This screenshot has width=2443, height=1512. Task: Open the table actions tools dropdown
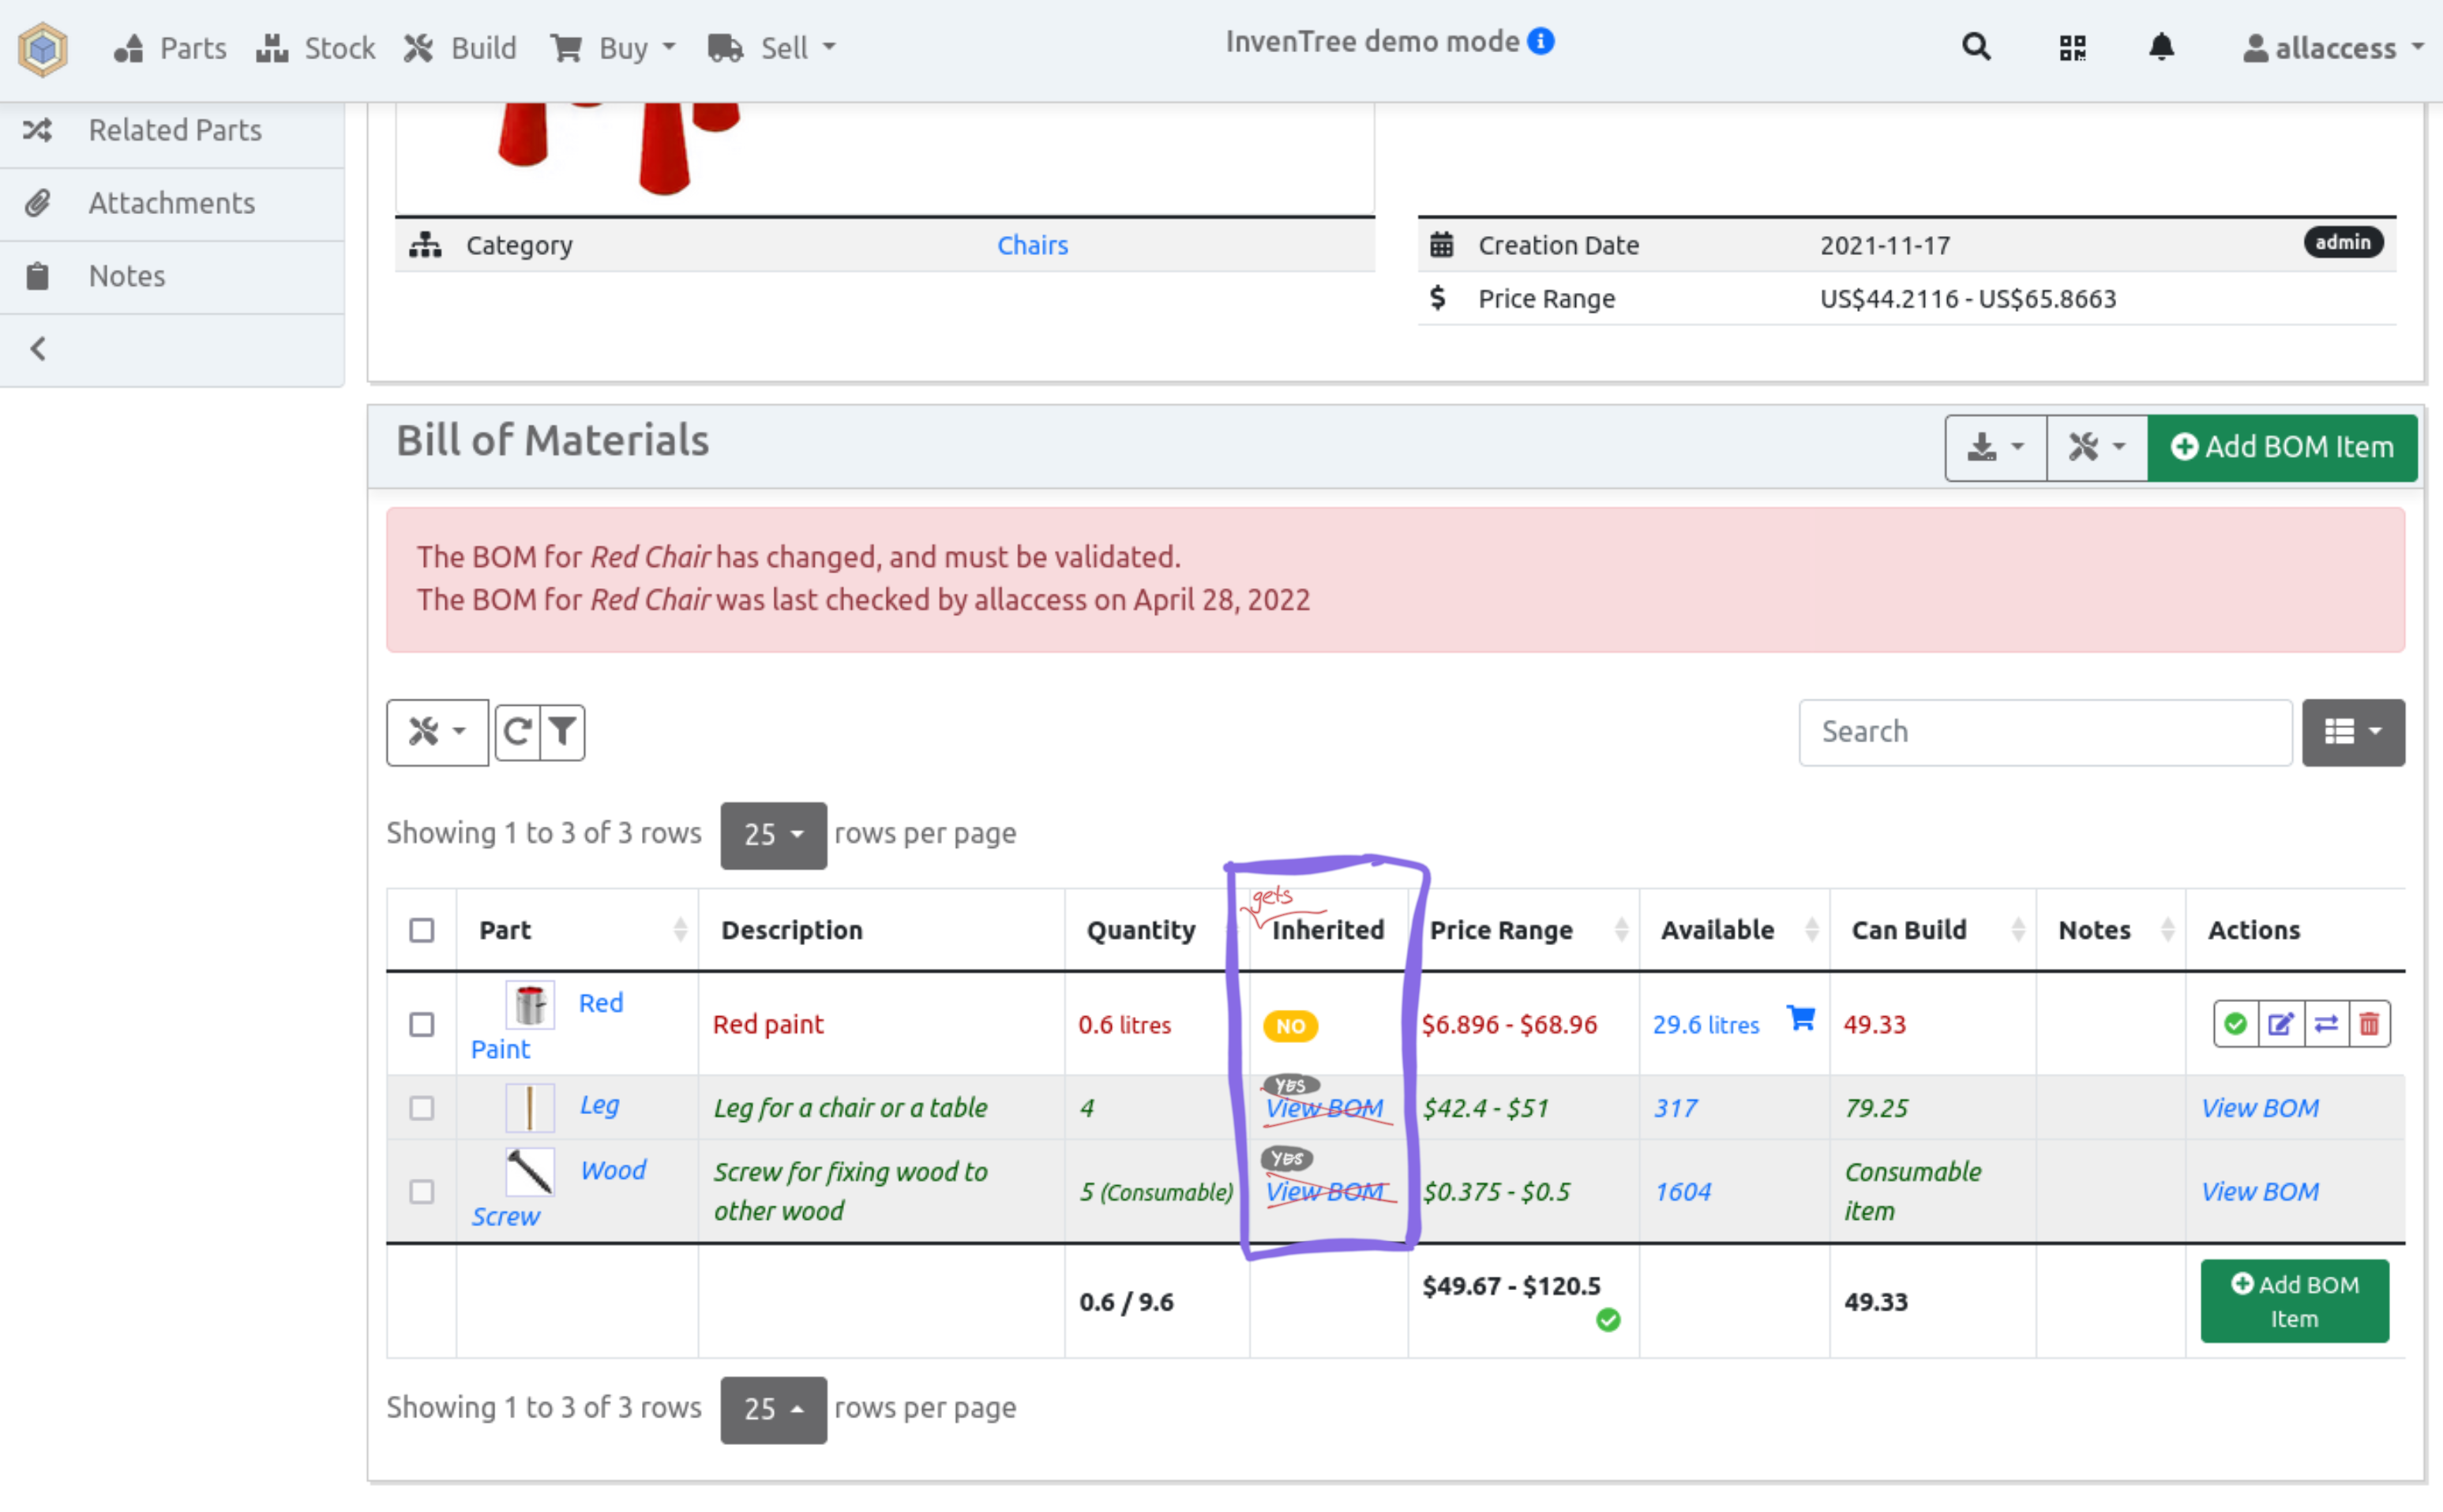click(437, 732)
